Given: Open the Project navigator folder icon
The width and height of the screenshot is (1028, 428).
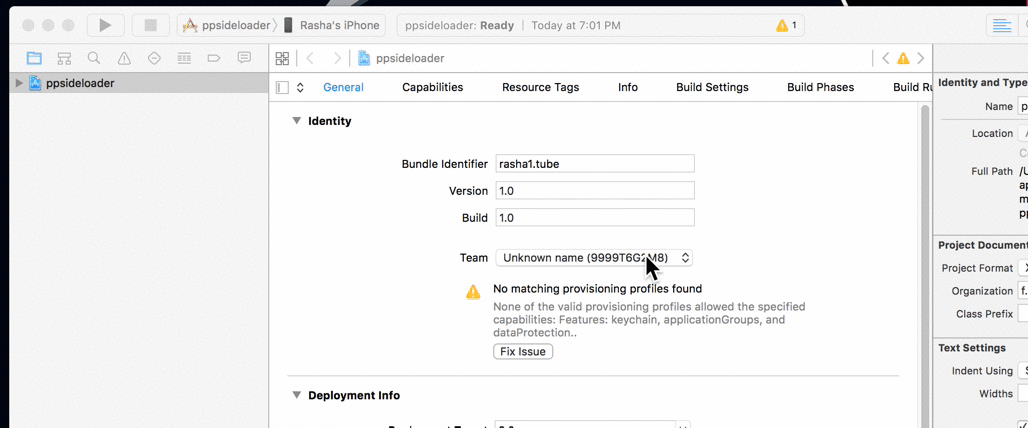Looking at the screenshot, I should (34, 59).
